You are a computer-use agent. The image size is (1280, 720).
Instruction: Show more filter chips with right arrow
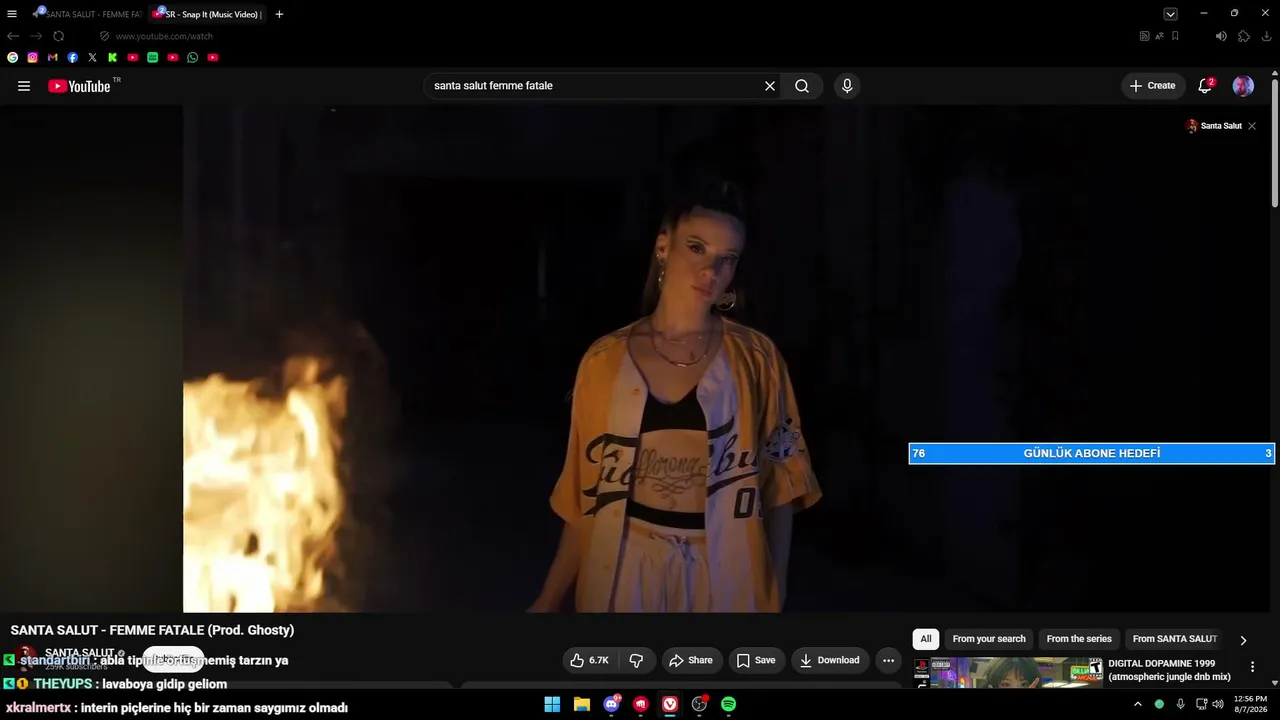(x=1243, y=640)
